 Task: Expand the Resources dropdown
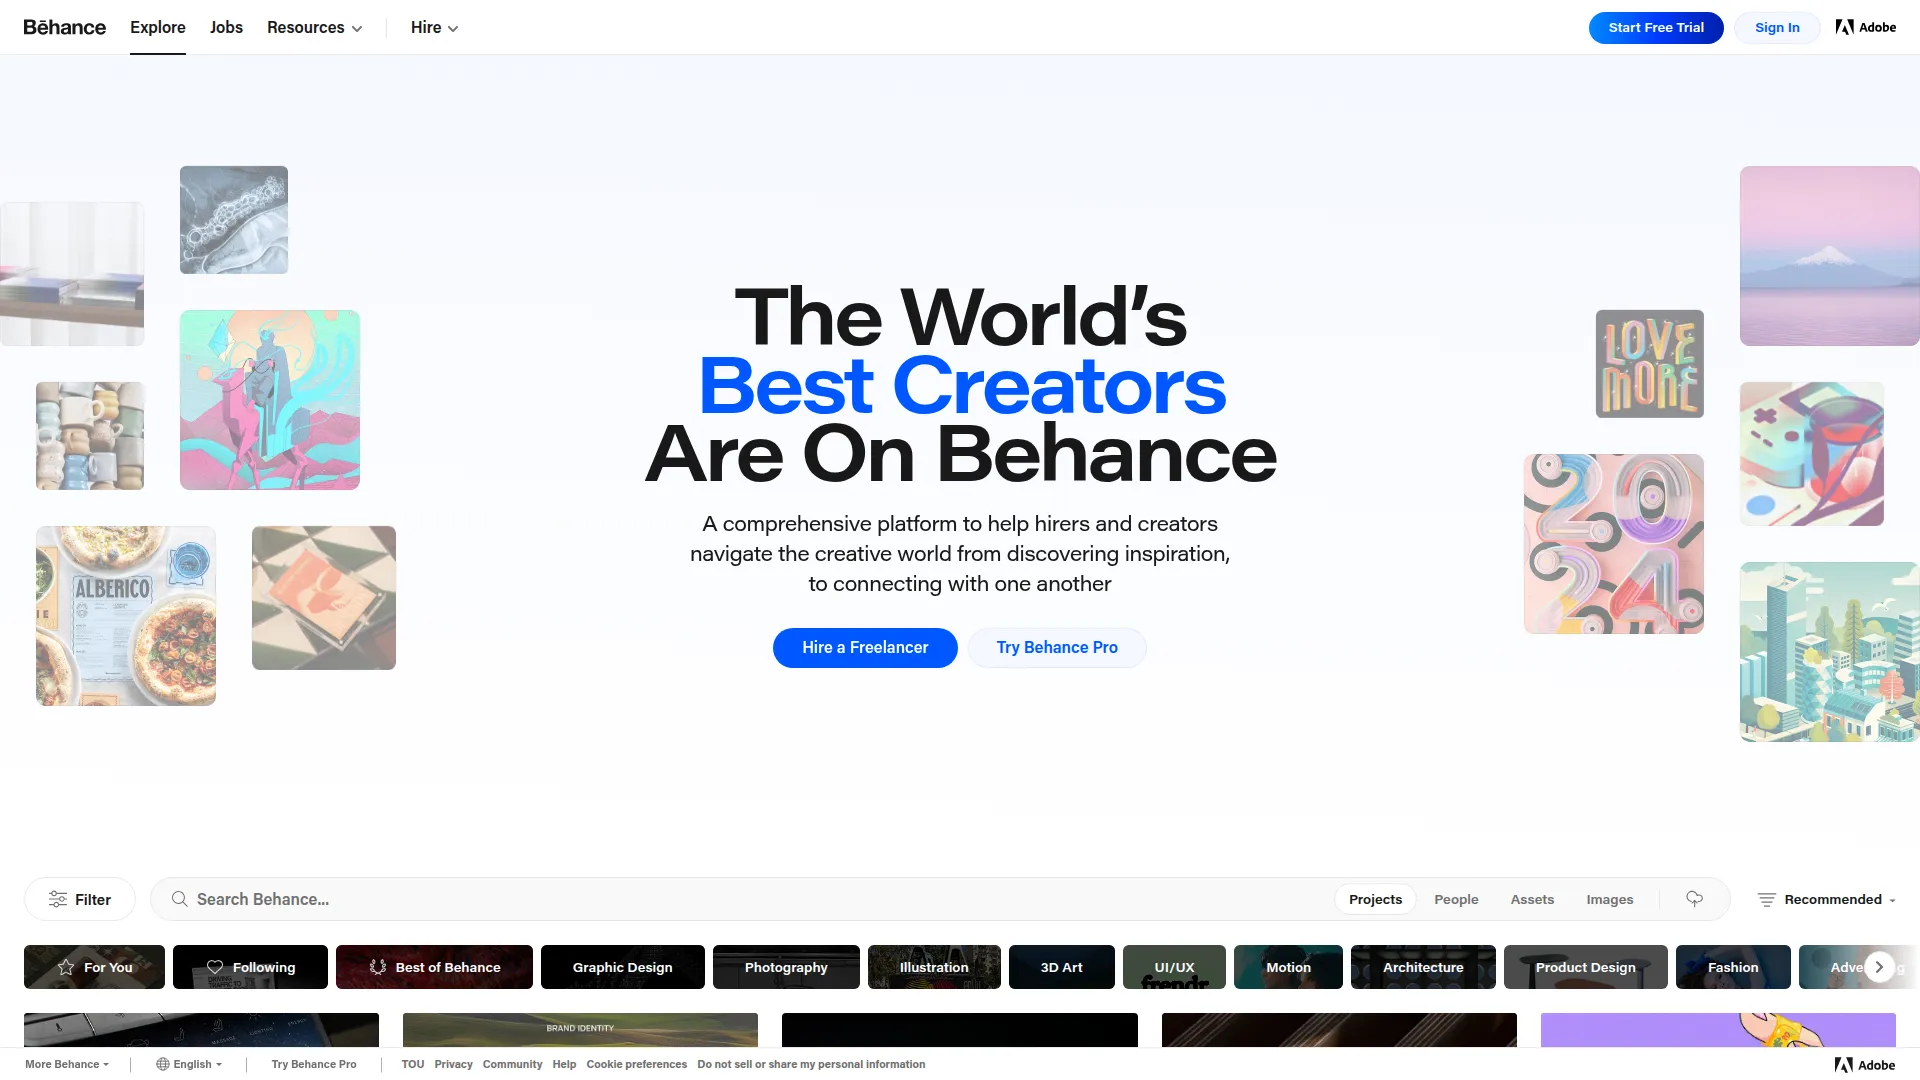coord(314,27)
